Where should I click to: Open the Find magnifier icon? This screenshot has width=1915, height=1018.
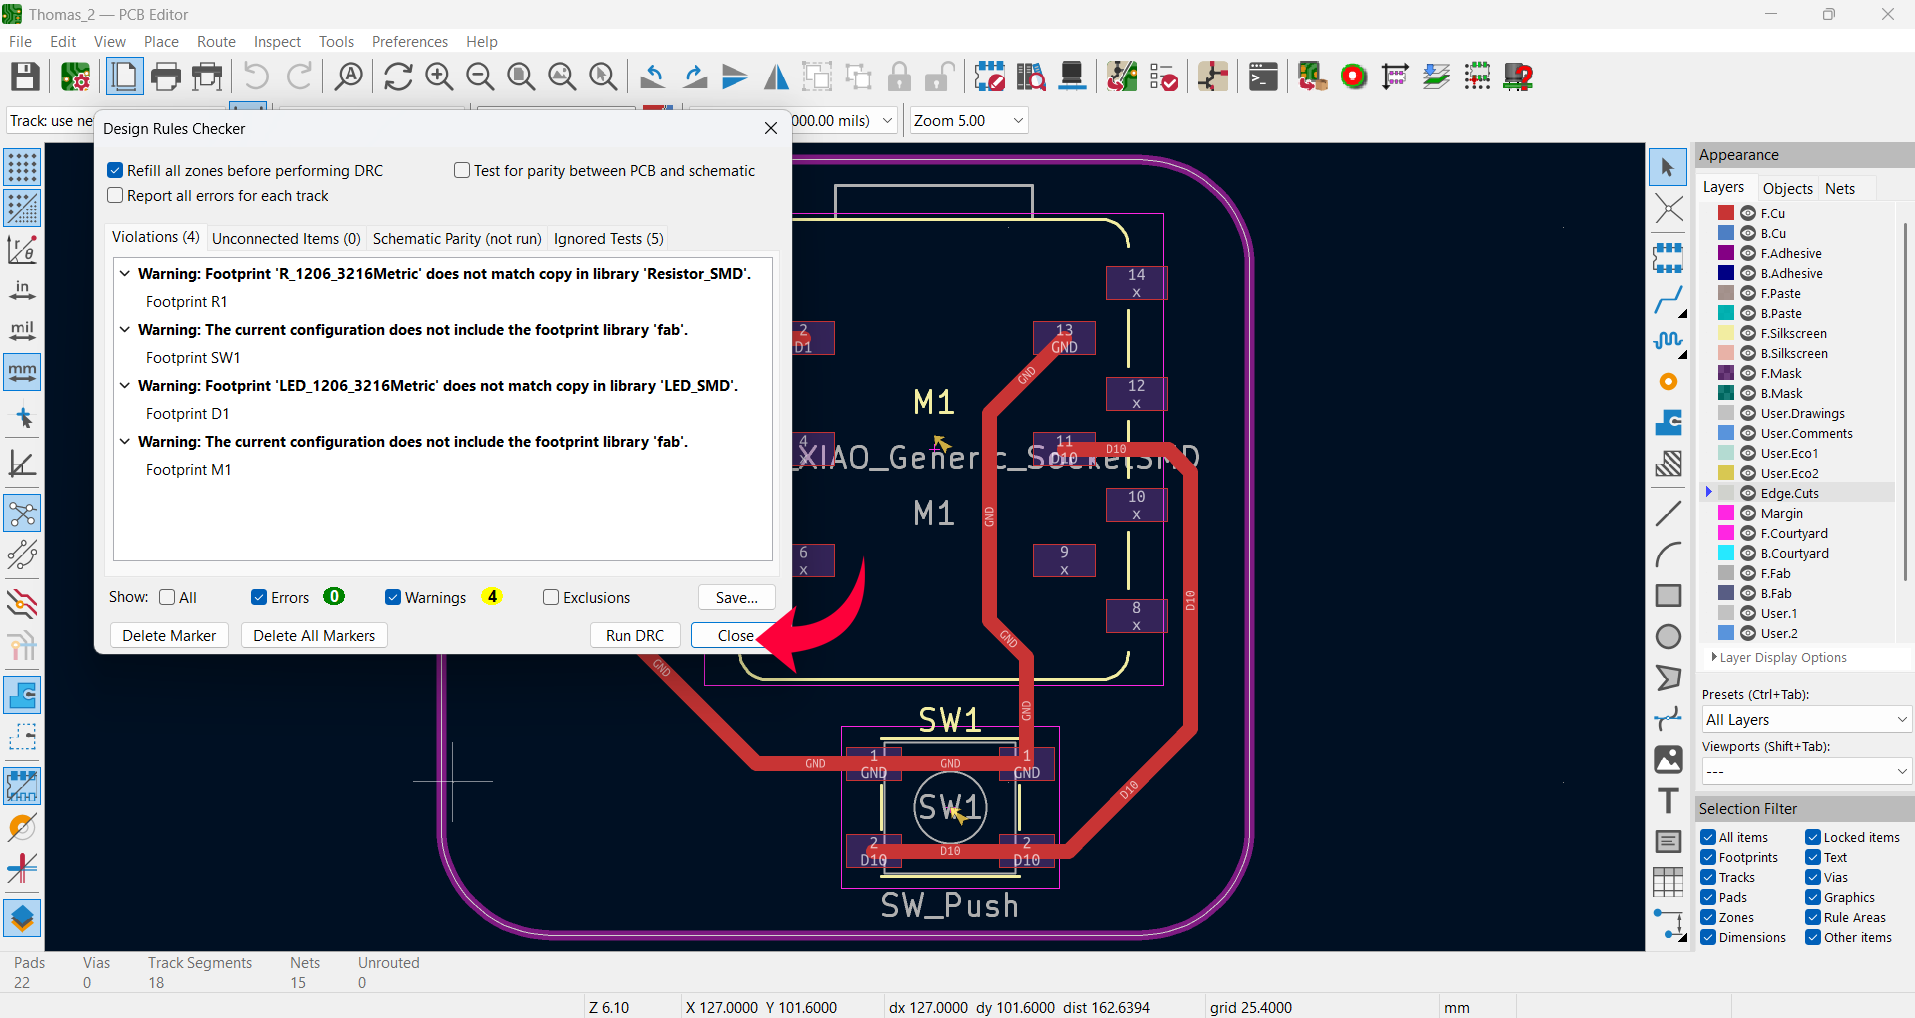point(348,77)
